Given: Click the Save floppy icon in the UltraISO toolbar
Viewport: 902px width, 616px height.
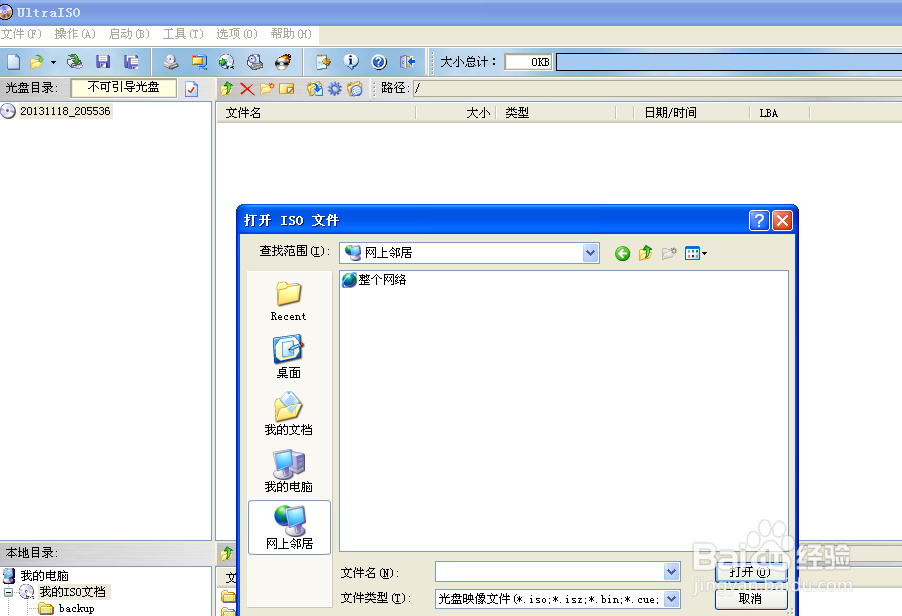Looking at the screenshot, I should 103,62.
